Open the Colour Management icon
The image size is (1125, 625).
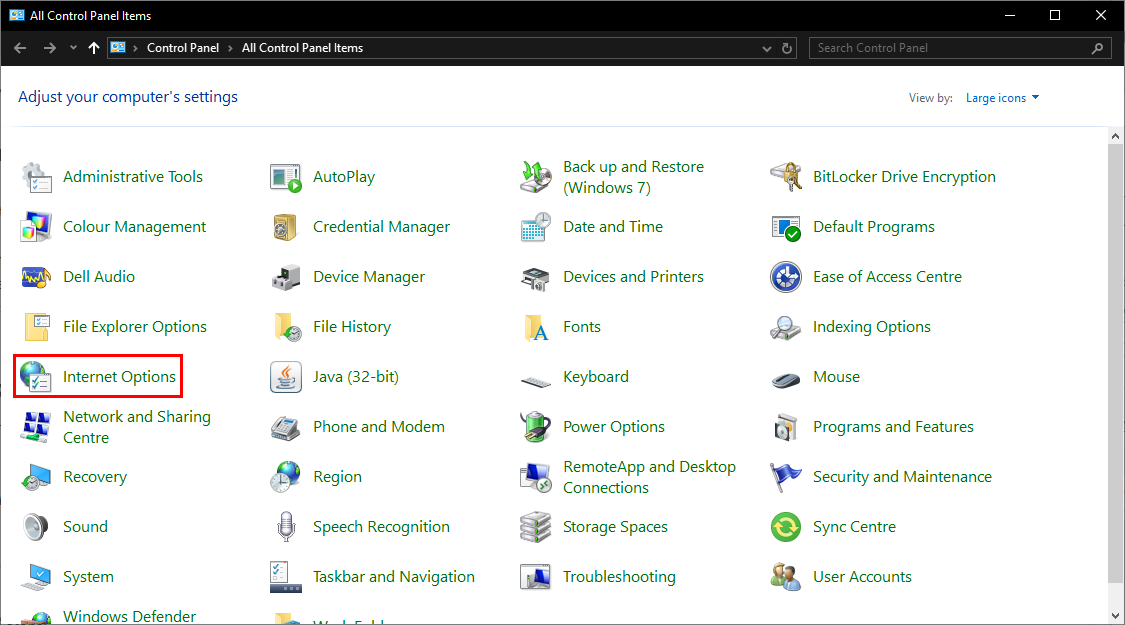(36, 227)
